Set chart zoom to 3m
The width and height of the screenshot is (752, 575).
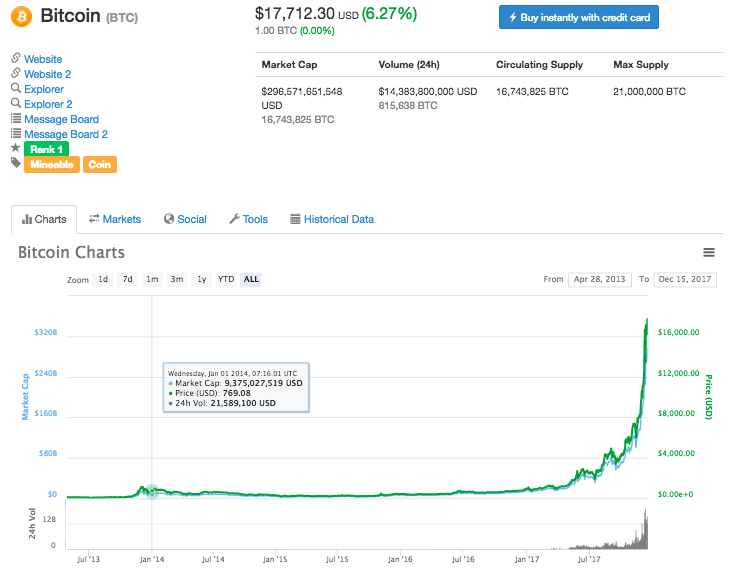177,279
